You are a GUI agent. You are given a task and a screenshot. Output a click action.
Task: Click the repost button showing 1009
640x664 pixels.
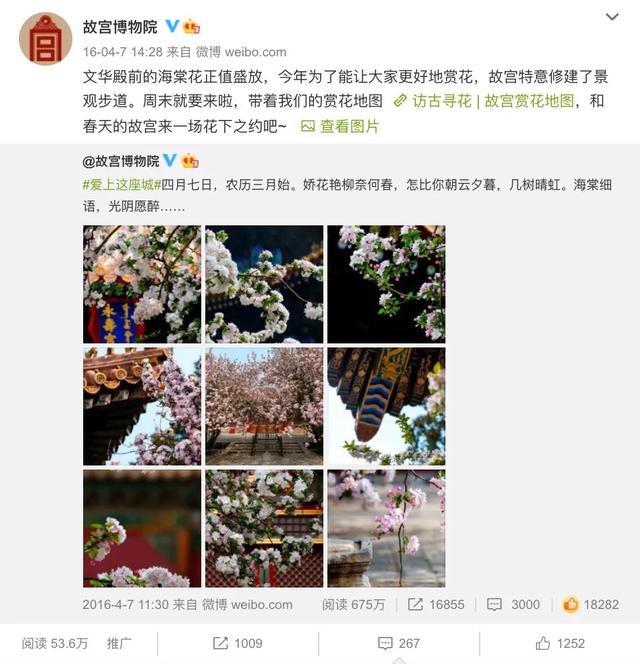click(238, 644)
